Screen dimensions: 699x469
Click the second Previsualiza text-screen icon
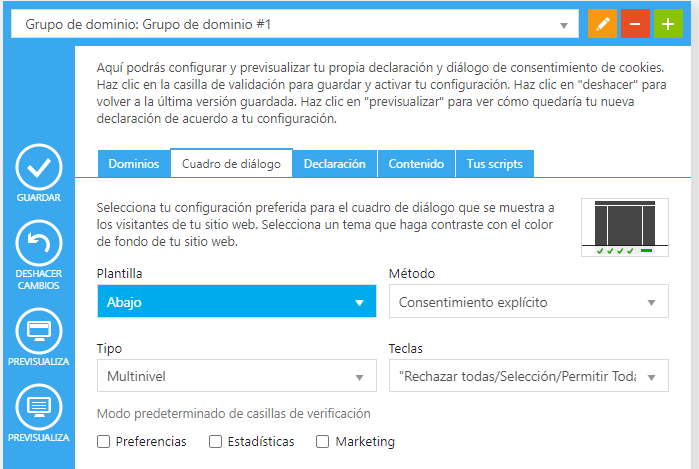(x=39, y=407)
